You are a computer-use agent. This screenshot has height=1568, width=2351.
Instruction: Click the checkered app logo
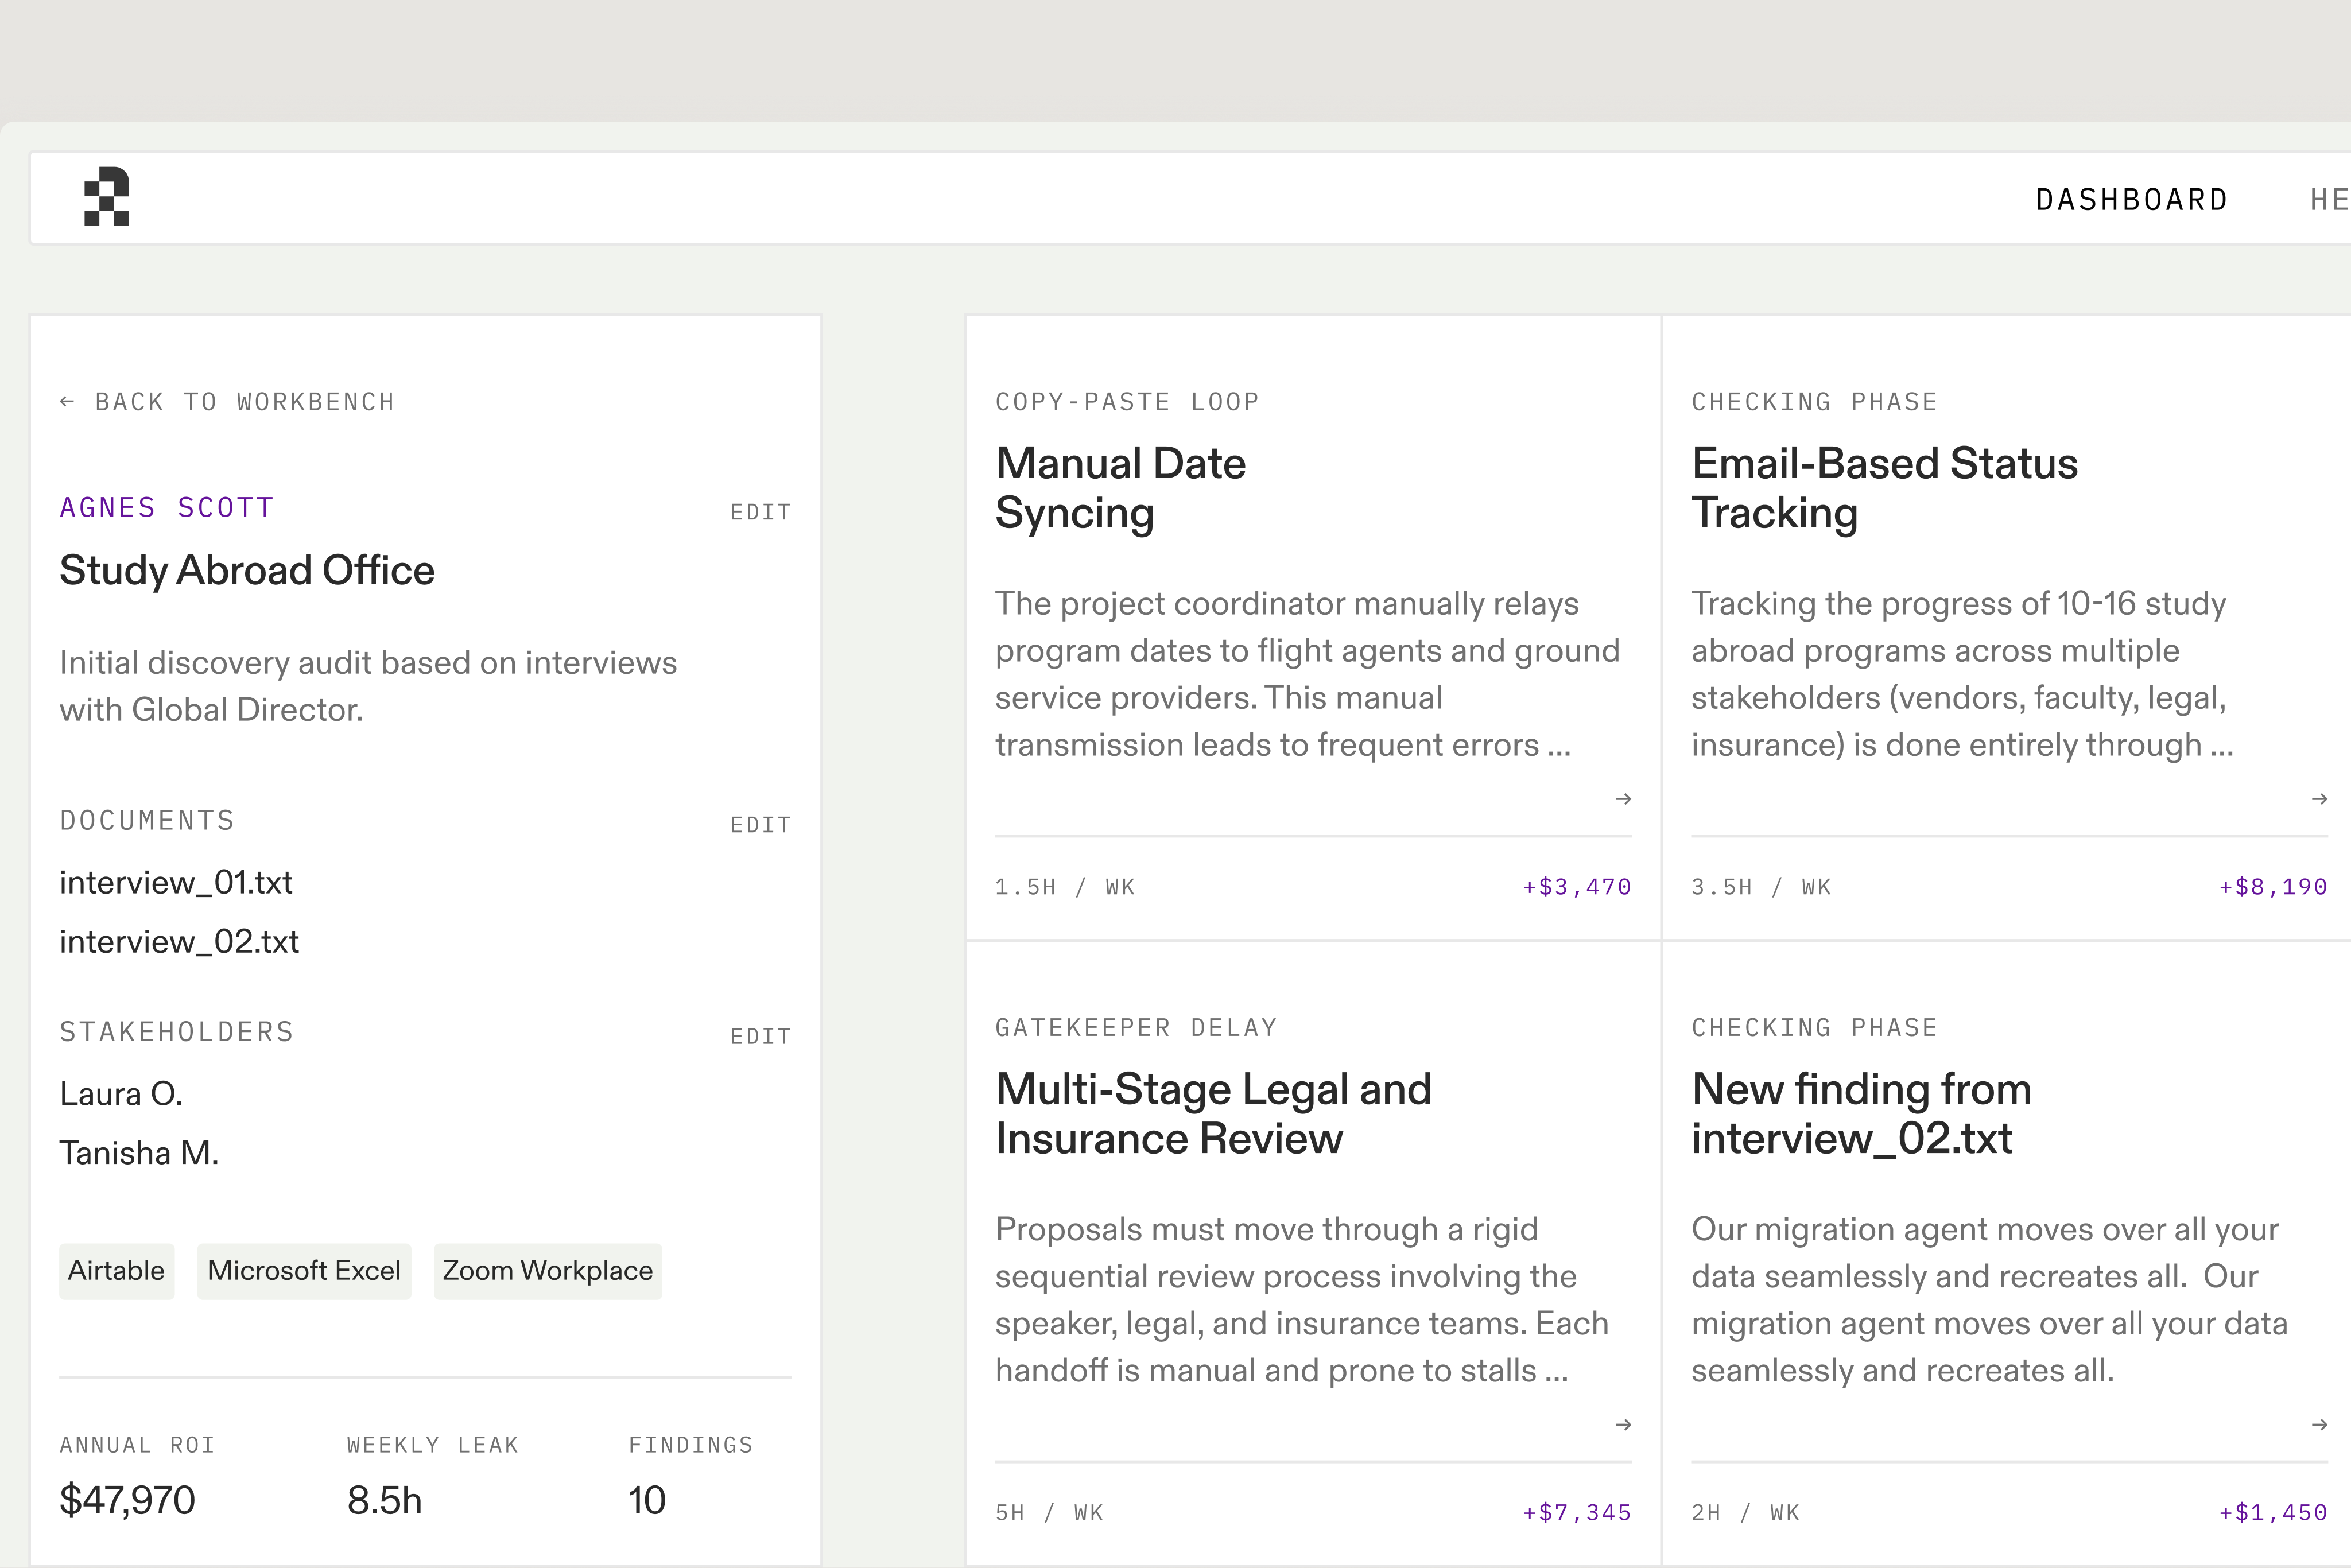coord(107,197)
